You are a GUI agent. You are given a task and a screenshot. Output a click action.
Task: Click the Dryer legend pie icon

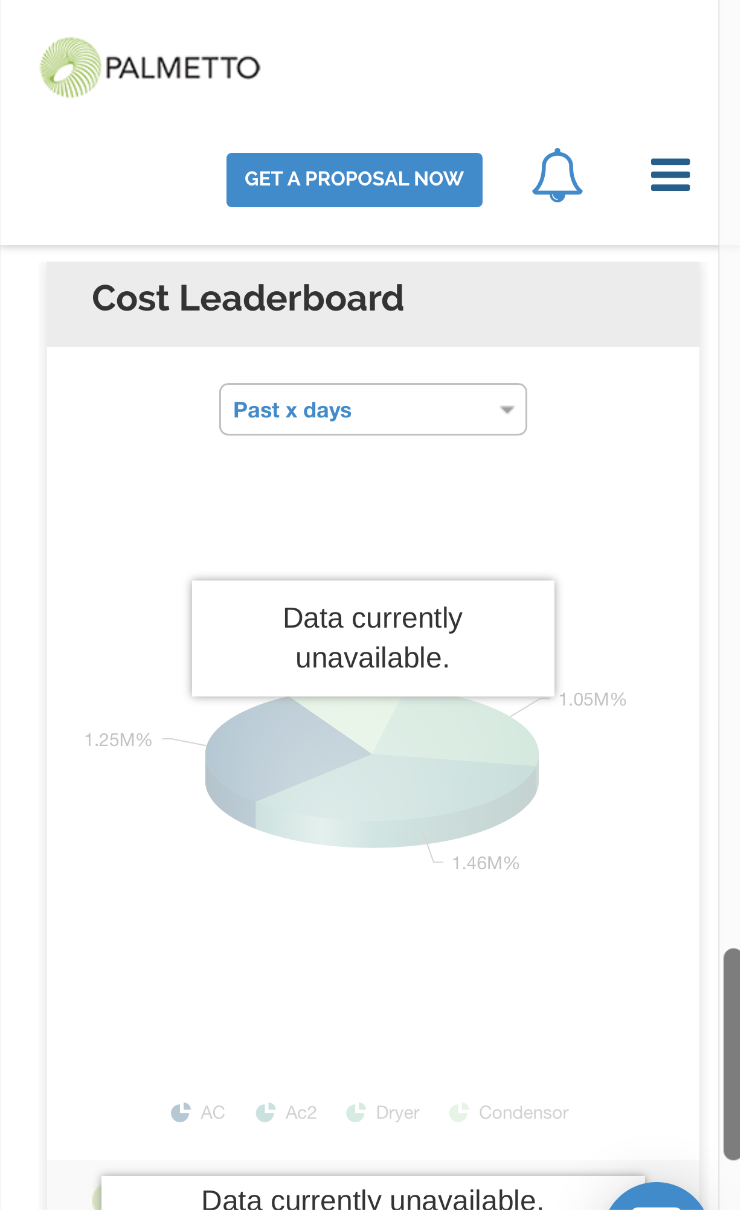tap(355, 1112)
